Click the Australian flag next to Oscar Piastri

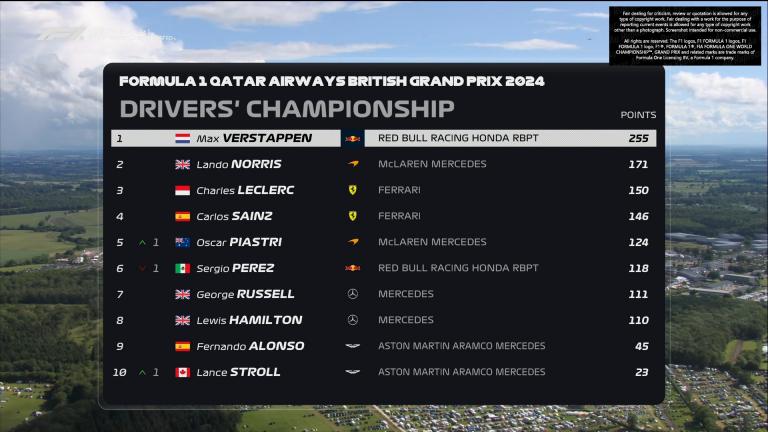point(183,242)
